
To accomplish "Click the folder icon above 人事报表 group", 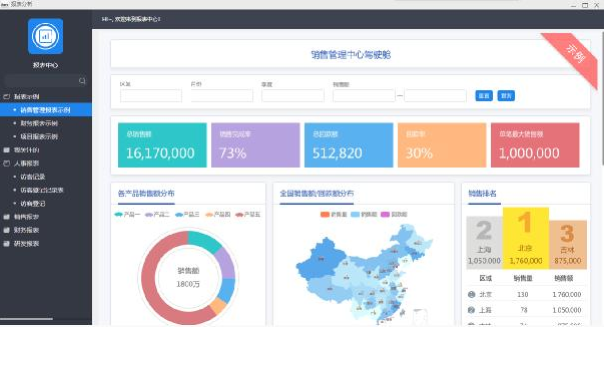I will (7, 150).
